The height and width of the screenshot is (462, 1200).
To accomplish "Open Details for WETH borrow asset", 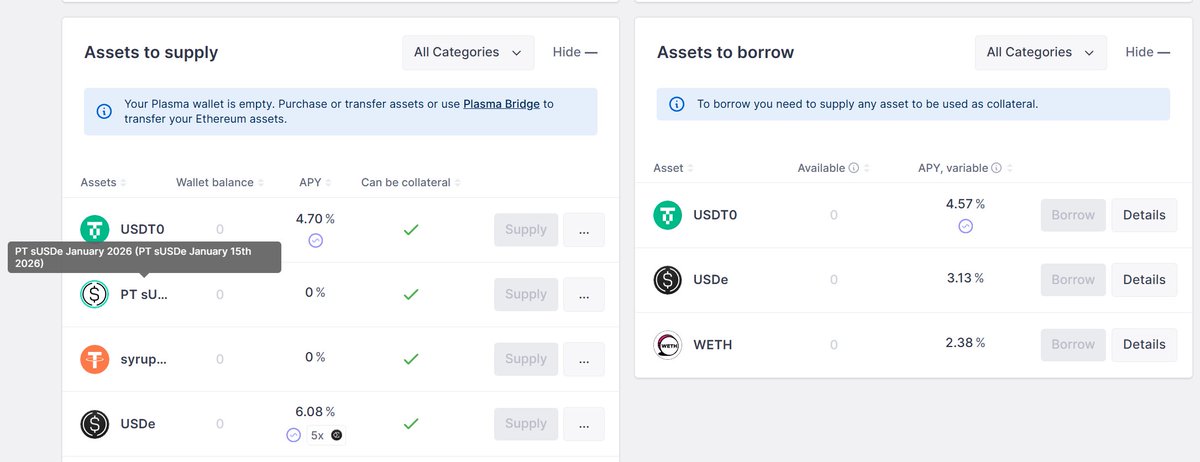I will (1144, 344).
